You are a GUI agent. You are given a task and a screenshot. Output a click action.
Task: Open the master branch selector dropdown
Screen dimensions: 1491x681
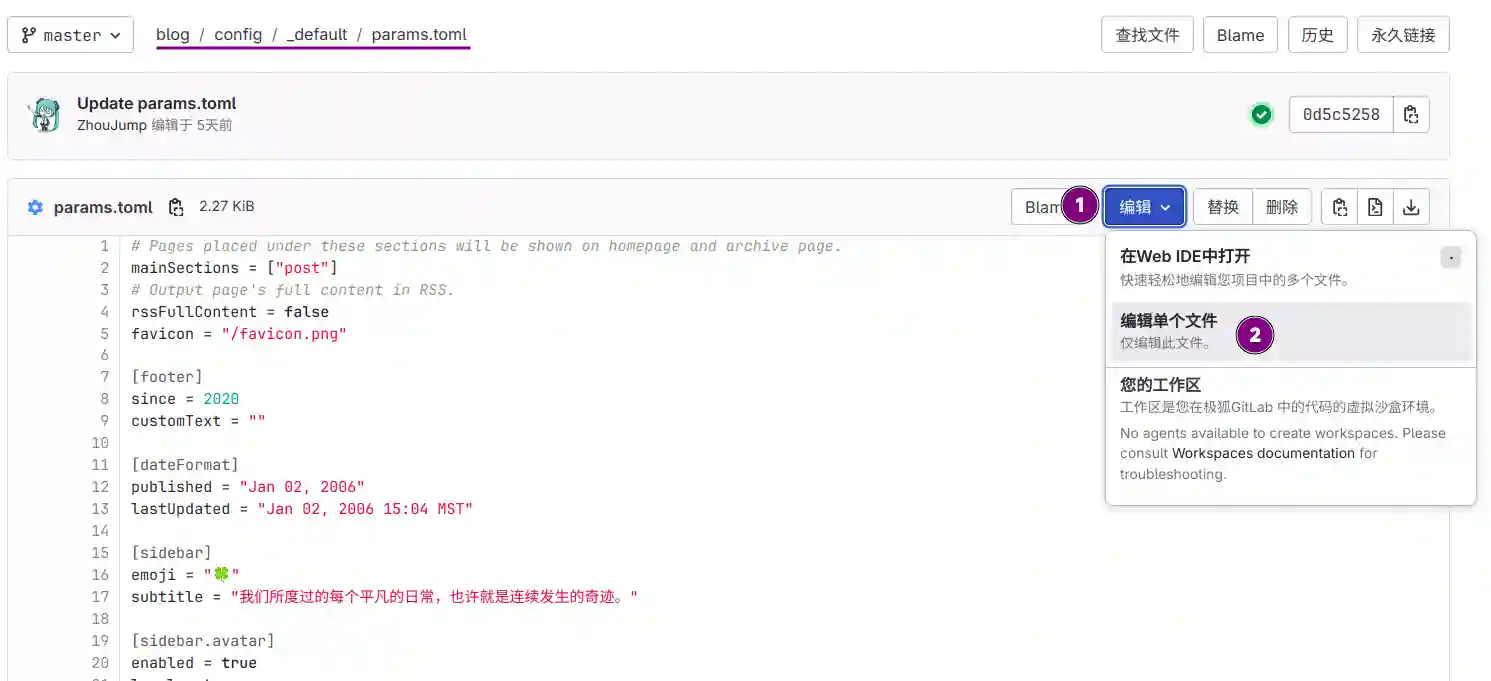pyautogui.click(x=71, y=35)
